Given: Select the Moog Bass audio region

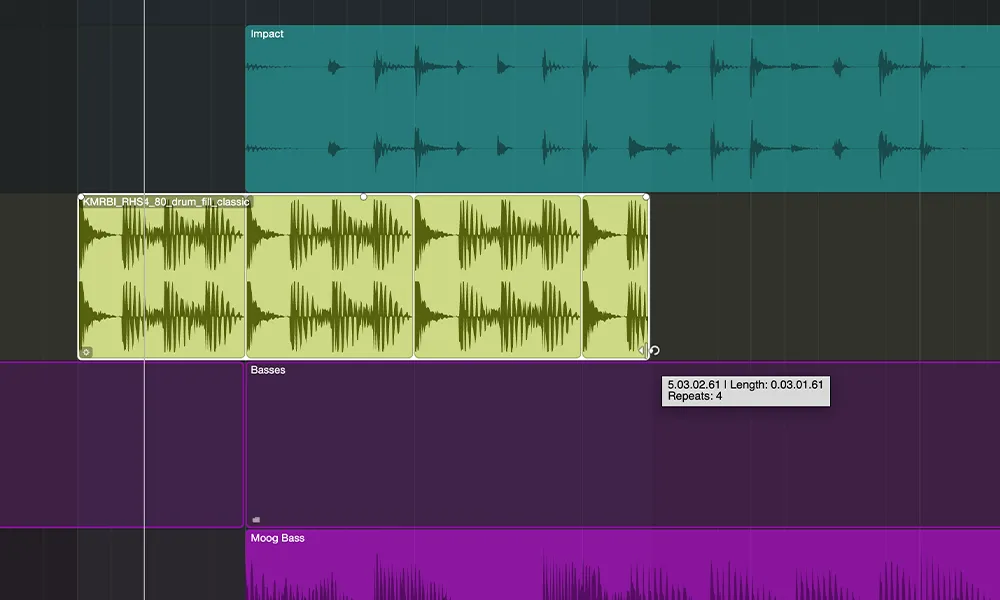Looking at the screenshot, I should tap(622, 565).
